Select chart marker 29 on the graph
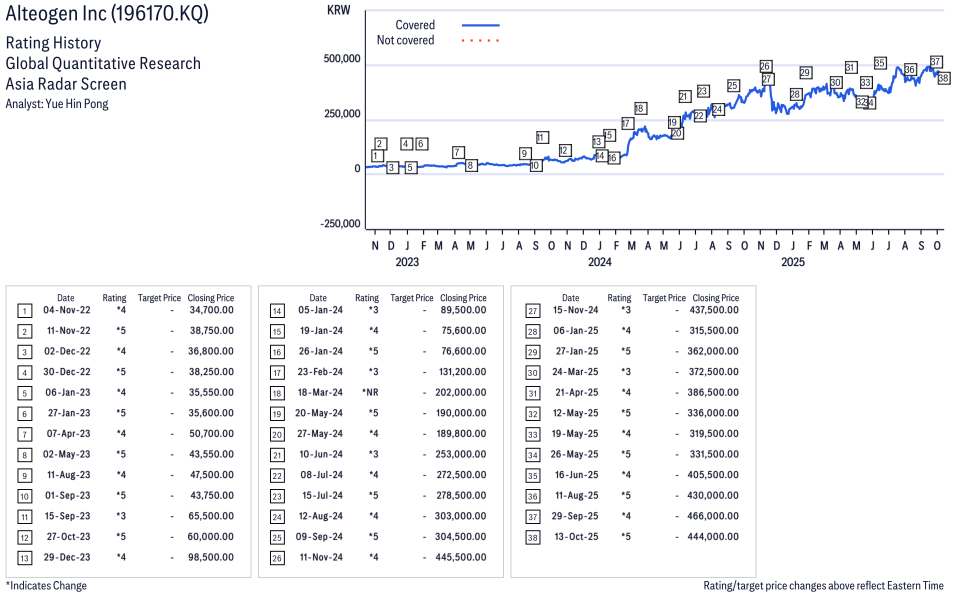This screenshot has width=955, height=593. [805, 73]
